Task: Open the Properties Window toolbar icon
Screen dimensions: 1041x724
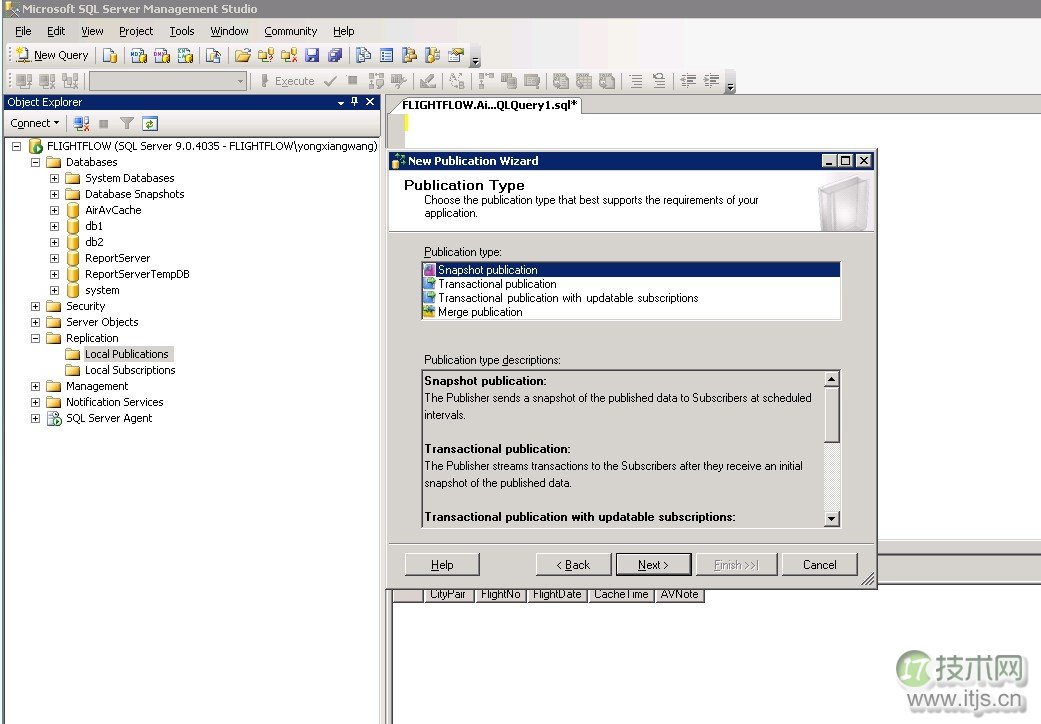Action: pyautogui.click(x=456, y=55)
